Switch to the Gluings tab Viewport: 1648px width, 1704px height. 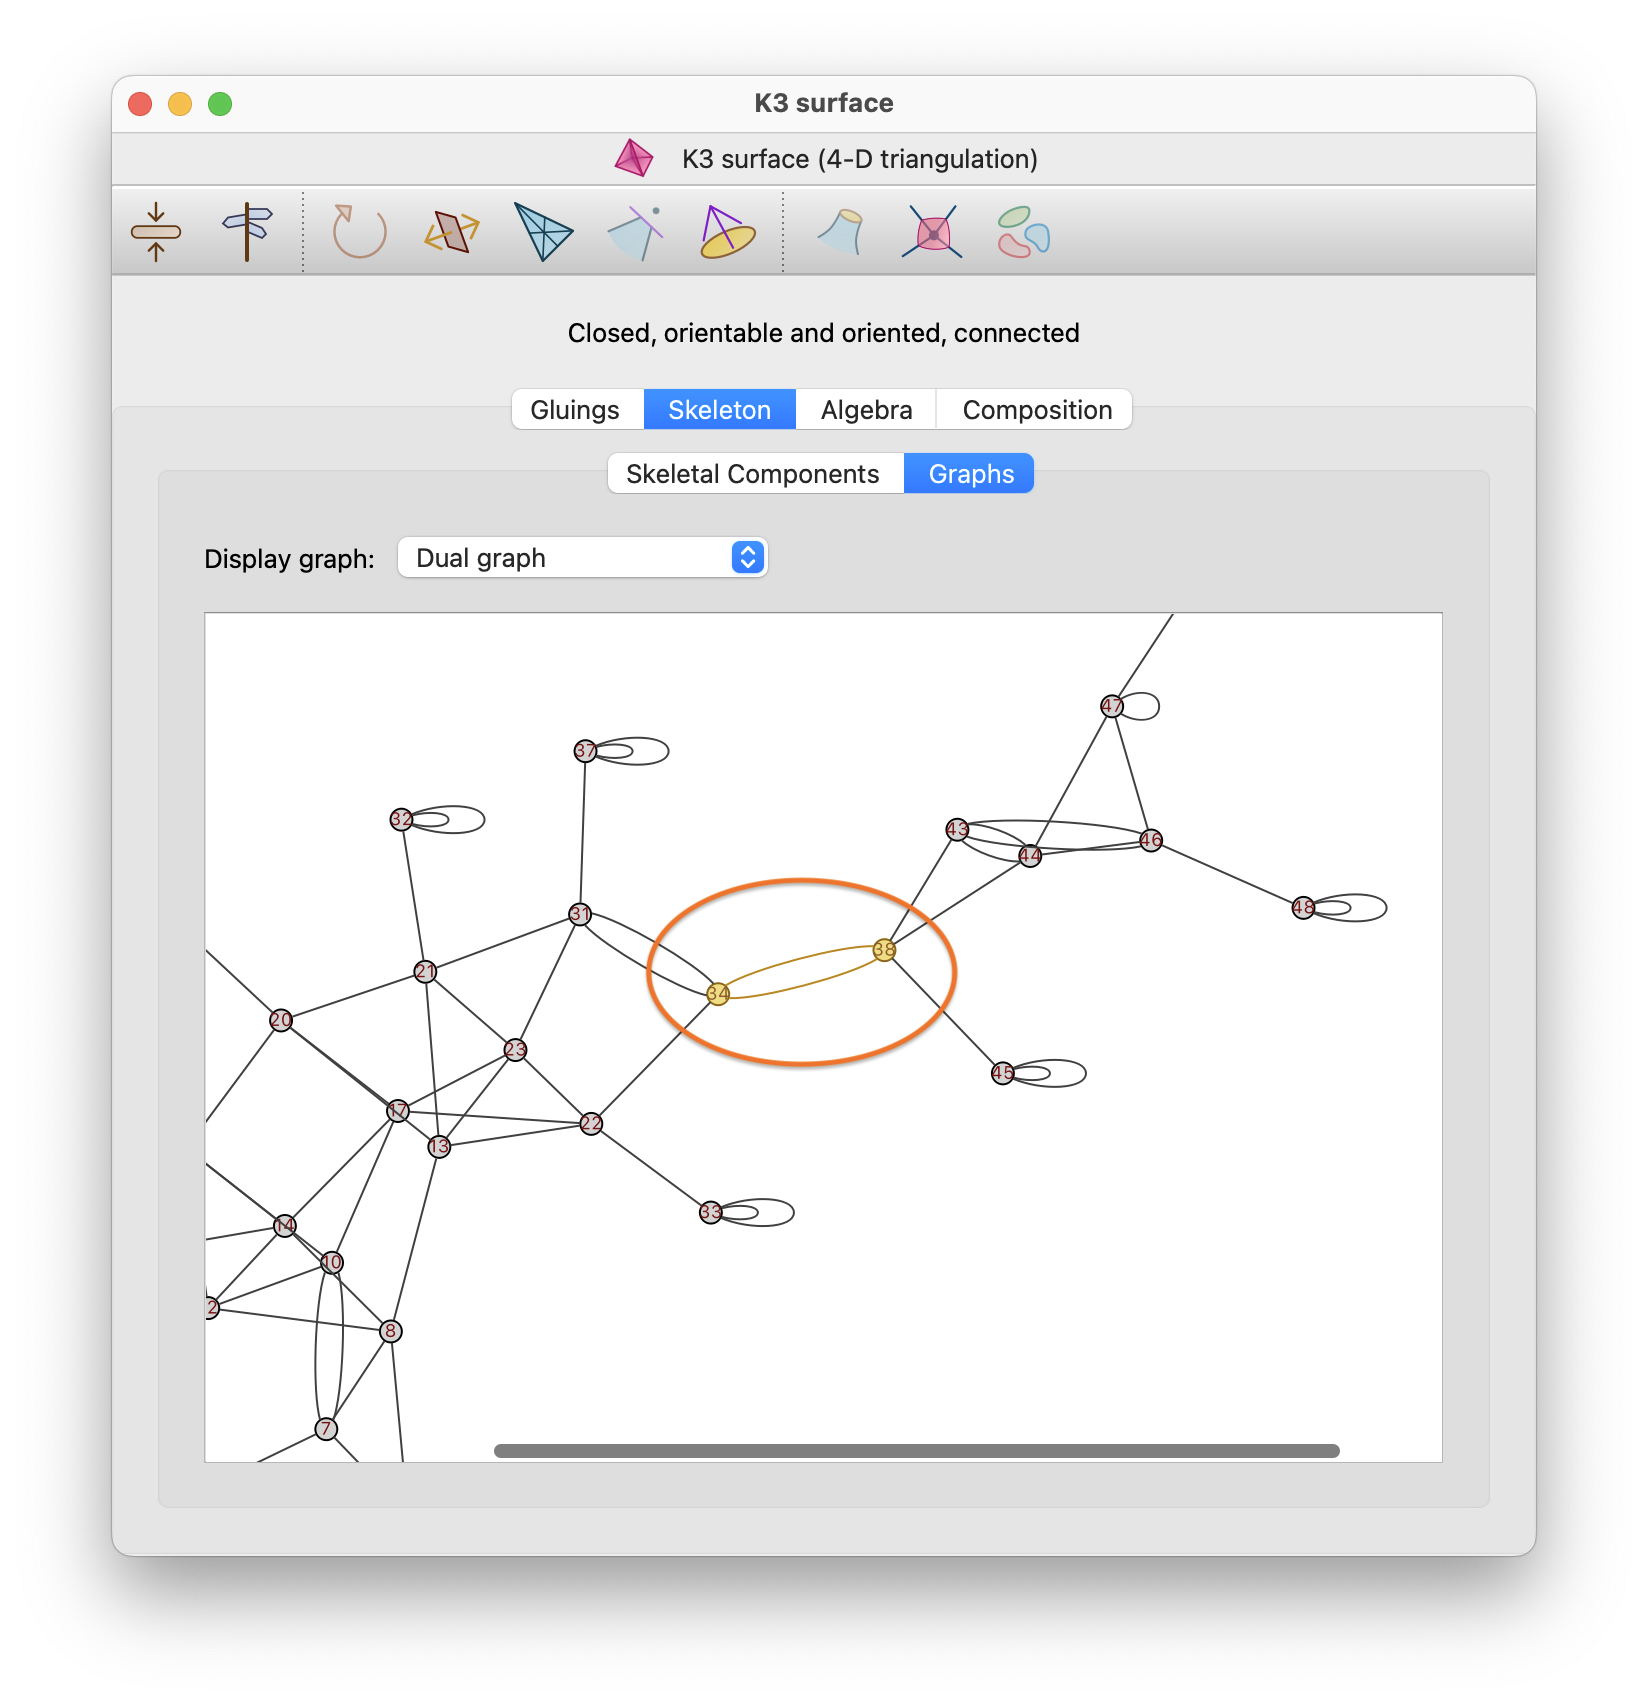coord(575,410)
